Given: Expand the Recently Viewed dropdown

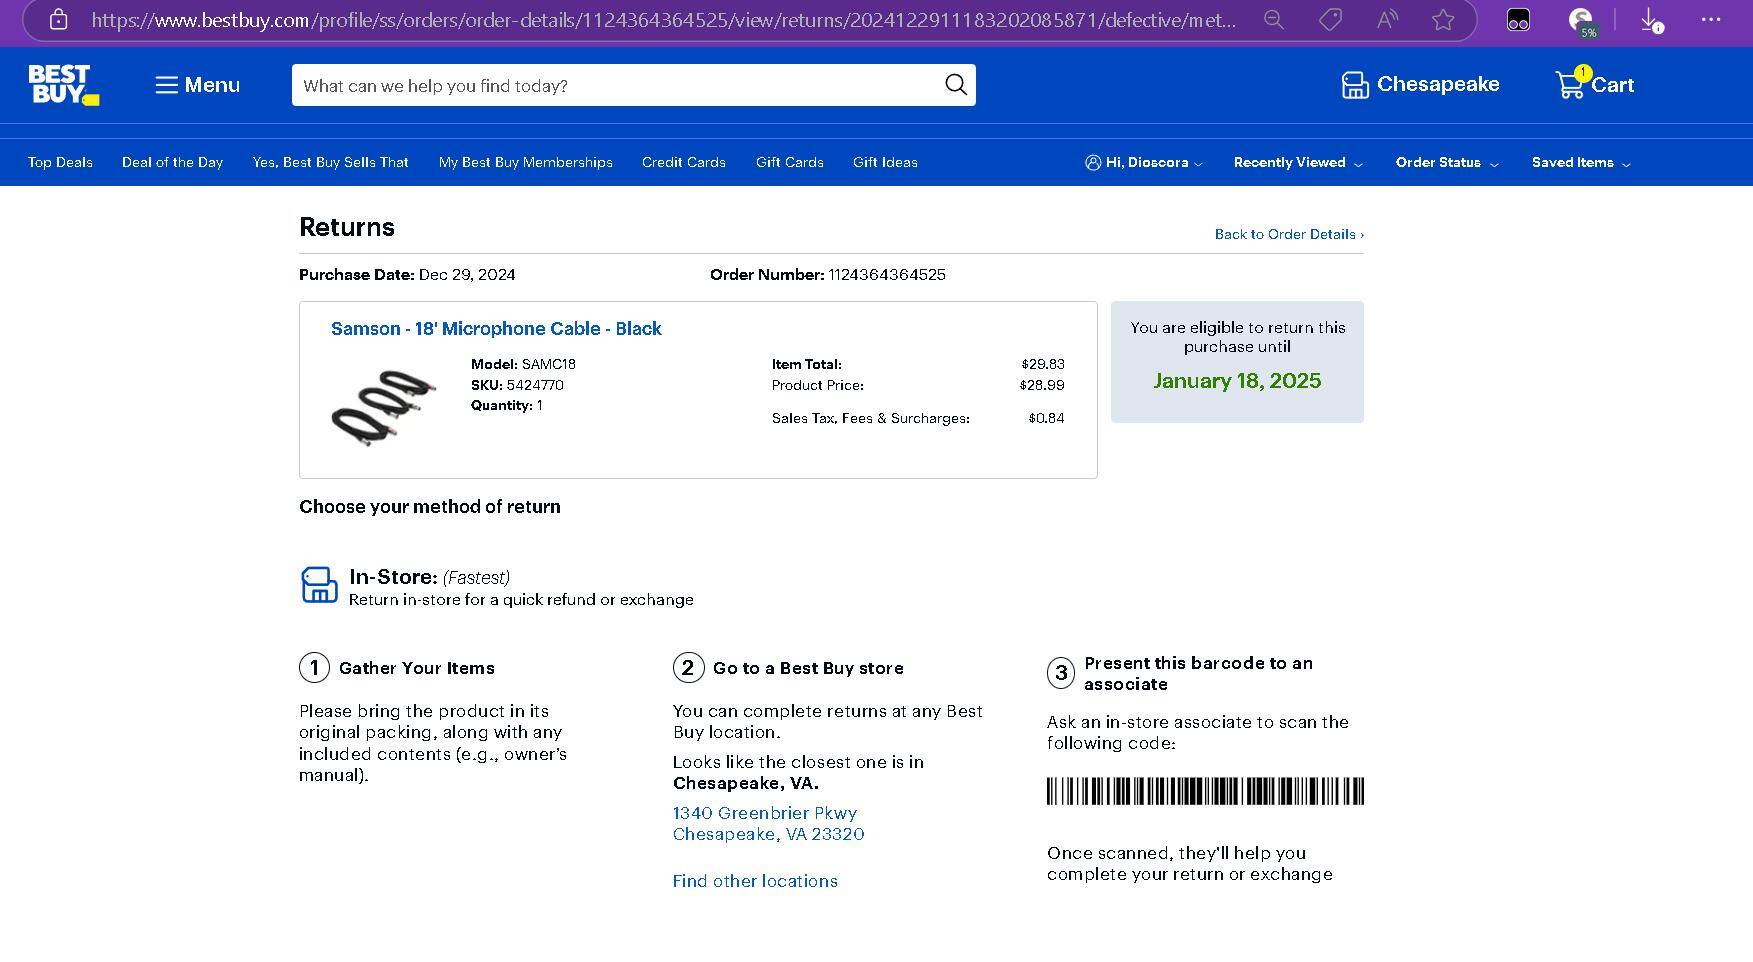Looking at the screenshot, I should point(1297,163).
